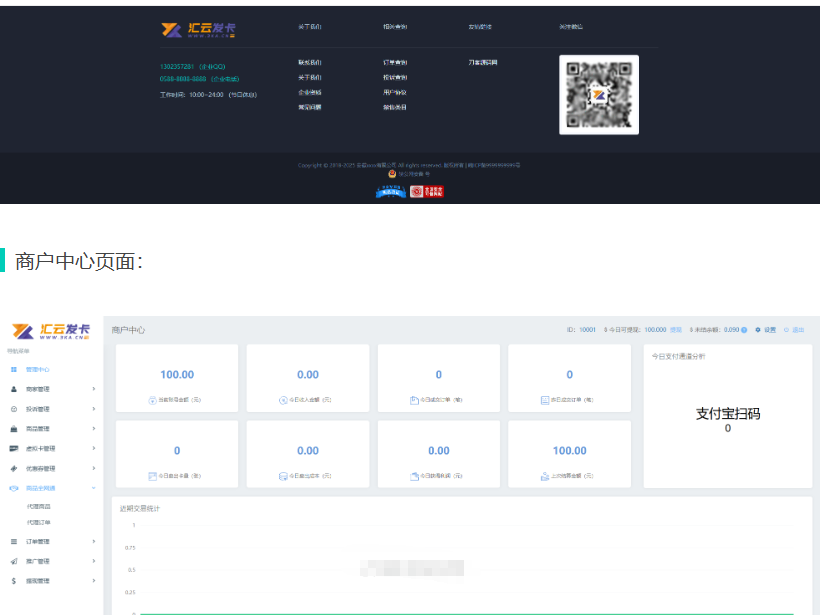
Task: Expand the 商家管理 submenu chevron
Action: pos(92,388)
